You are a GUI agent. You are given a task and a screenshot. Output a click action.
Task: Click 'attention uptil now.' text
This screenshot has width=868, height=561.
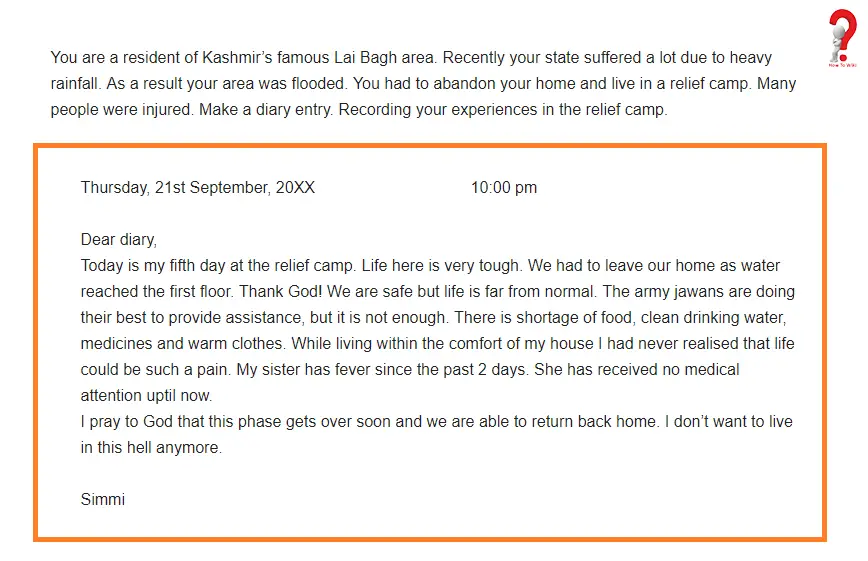pos(146,395)
